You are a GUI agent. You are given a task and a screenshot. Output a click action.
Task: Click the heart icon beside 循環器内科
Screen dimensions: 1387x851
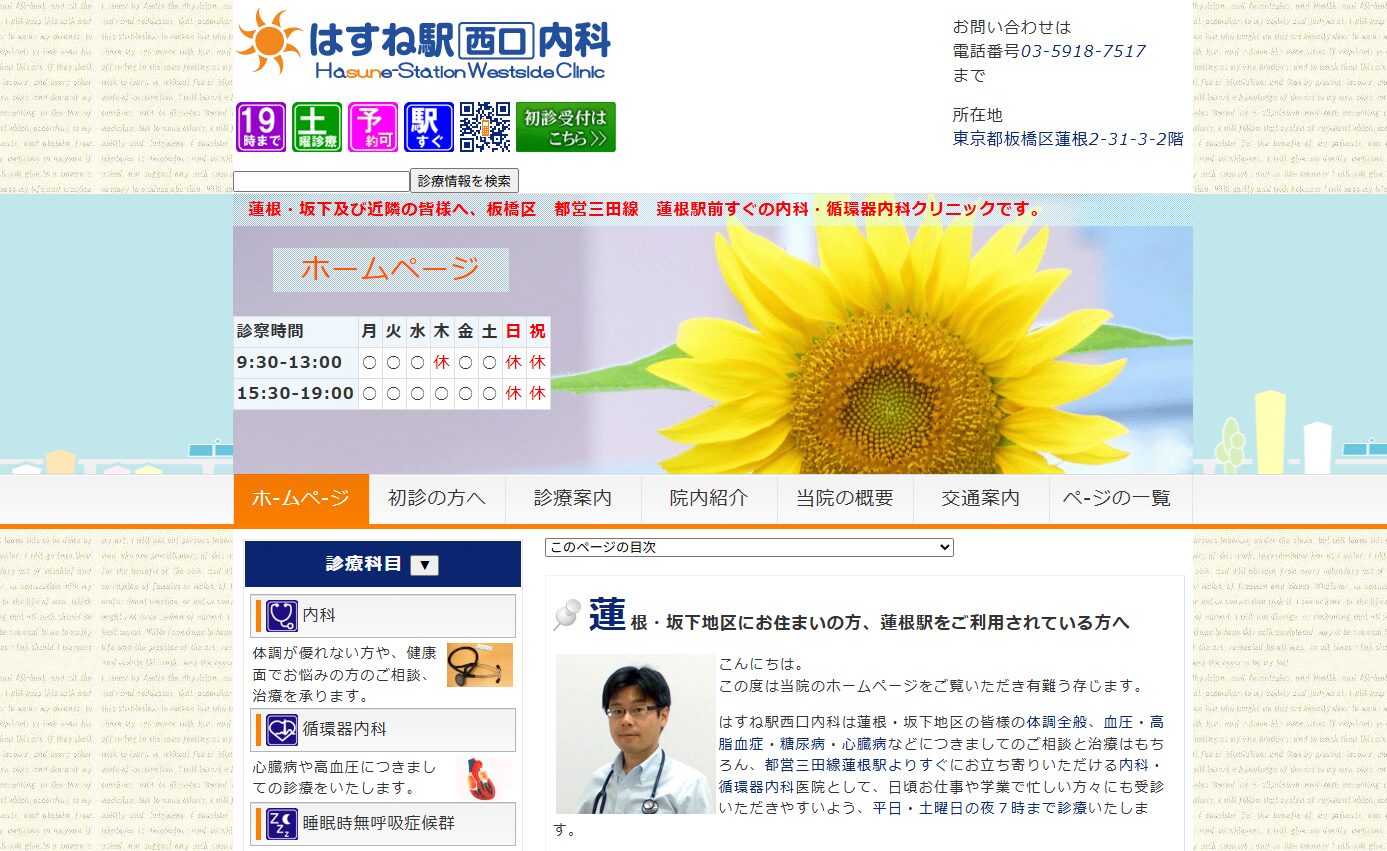(282, 730)
